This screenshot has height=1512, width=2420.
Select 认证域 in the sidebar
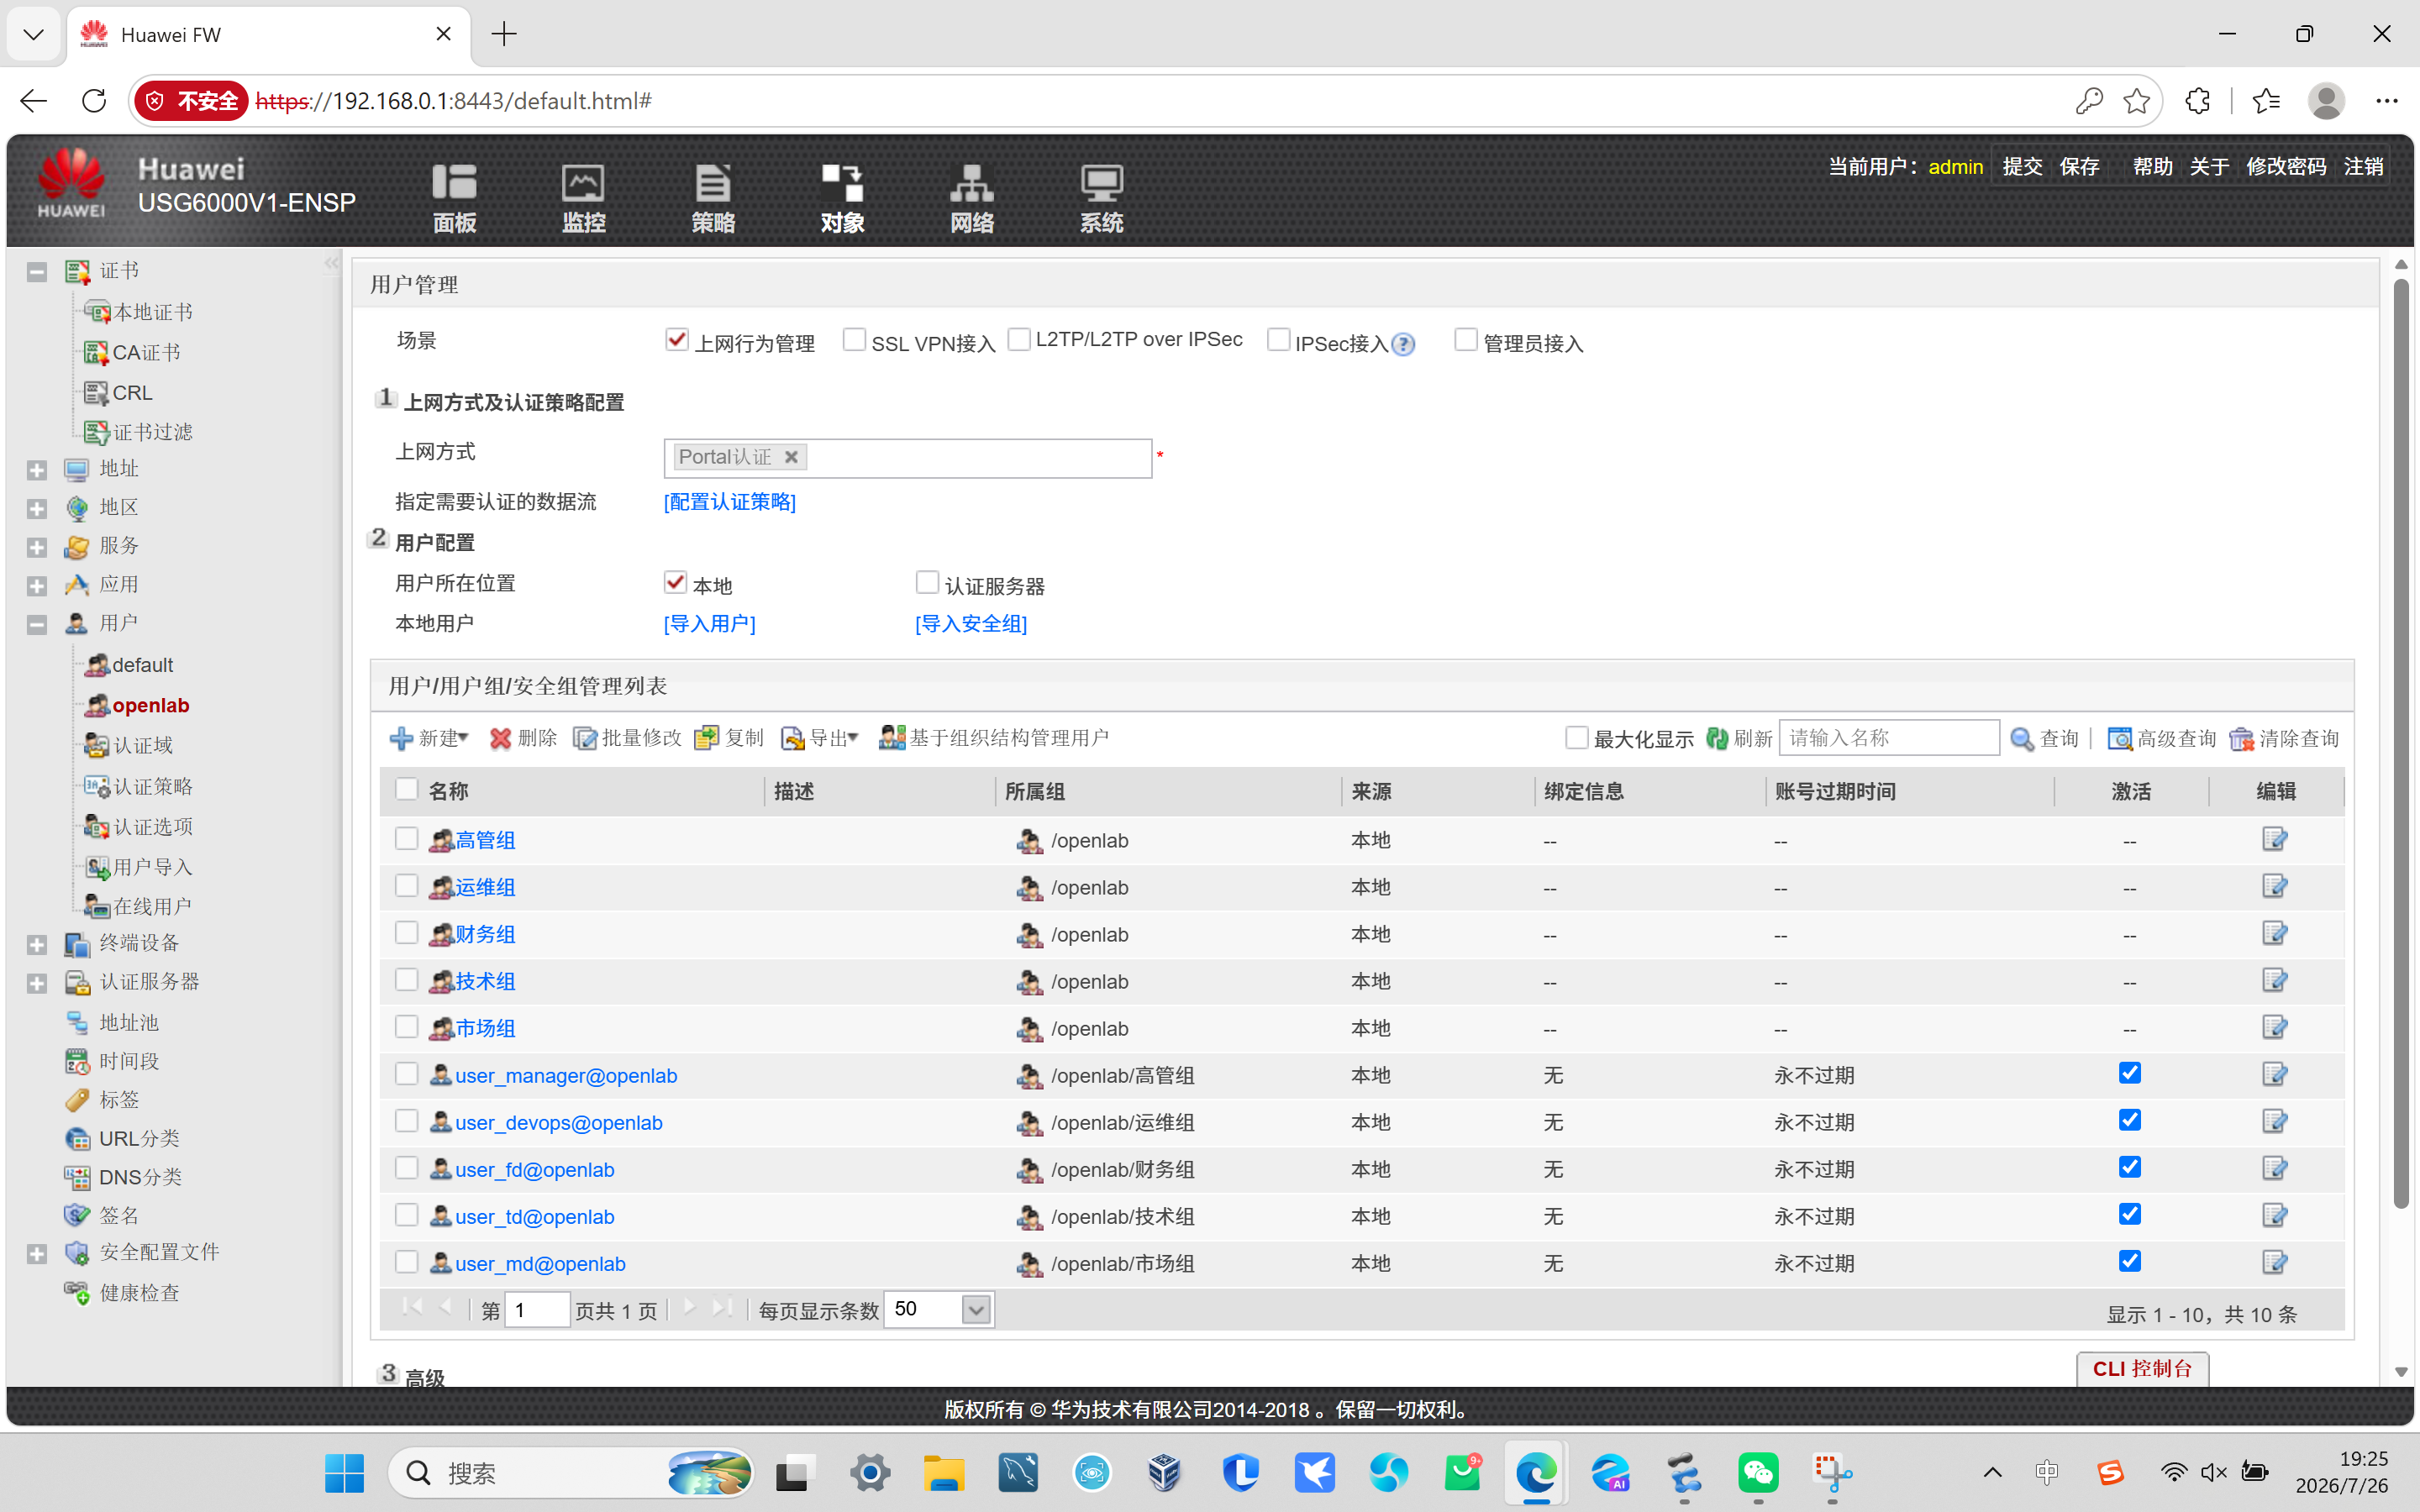(143, 746)
